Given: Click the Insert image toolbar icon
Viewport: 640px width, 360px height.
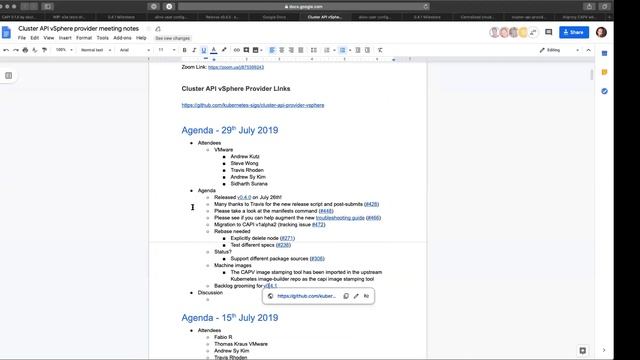Looking at the screenshot, I should (x=256, y=50).
